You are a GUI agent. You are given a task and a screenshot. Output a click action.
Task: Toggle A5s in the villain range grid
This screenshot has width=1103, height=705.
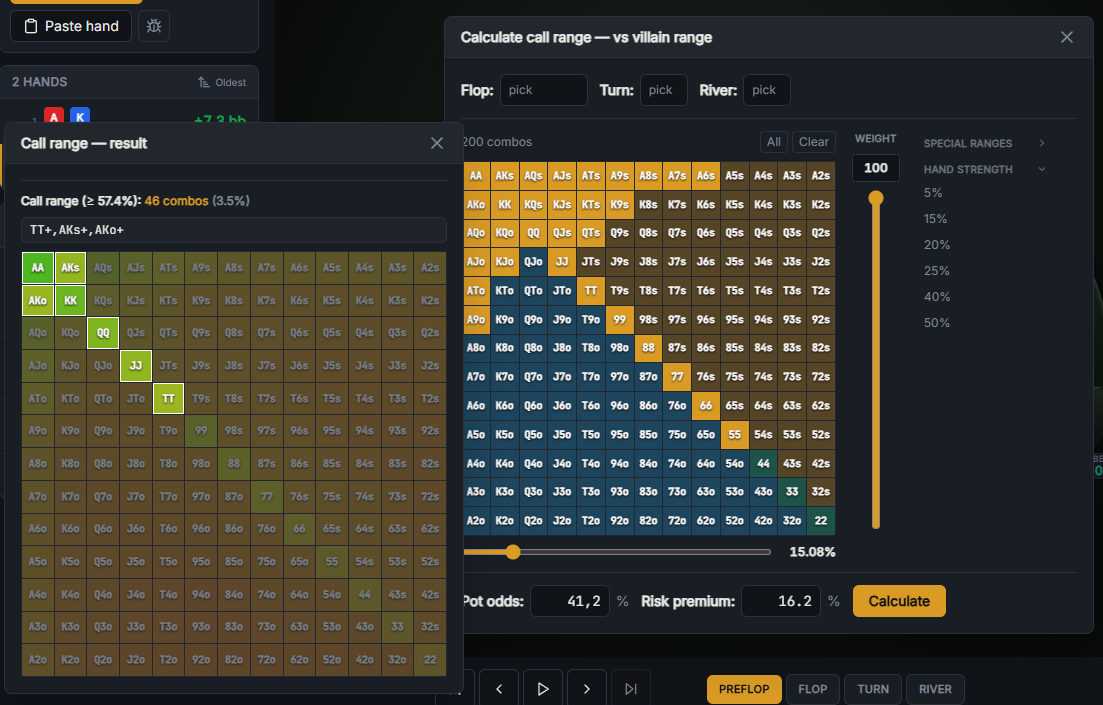(x=734, y=176)
